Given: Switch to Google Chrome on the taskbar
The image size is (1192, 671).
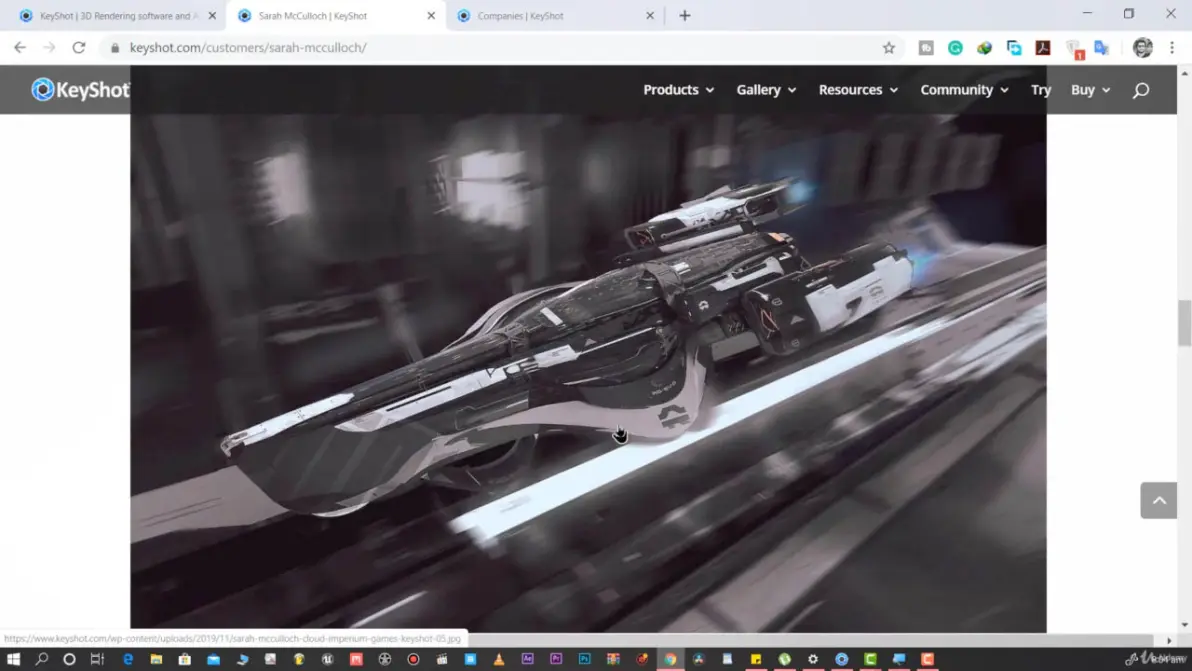Looking at the screenshot, I should (x=670, y=659).
